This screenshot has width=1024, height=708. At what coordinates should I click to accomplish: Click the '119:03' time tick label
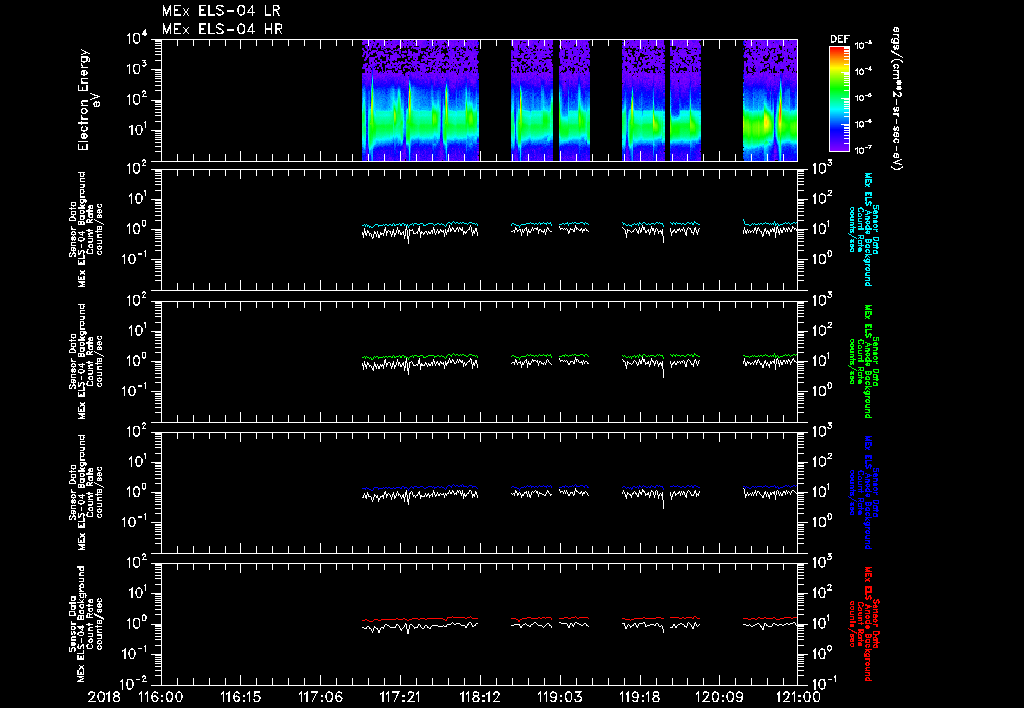coord(559,698)
